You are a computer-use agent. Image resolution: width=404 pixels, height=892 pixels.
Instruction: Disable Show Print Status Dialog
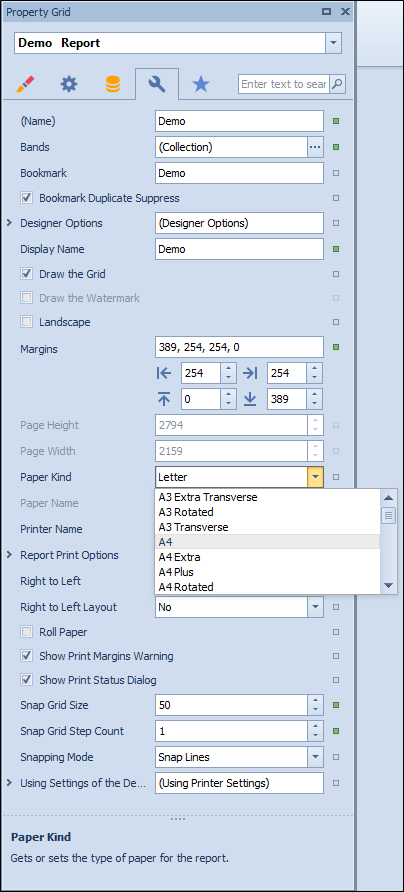[27, 680]
